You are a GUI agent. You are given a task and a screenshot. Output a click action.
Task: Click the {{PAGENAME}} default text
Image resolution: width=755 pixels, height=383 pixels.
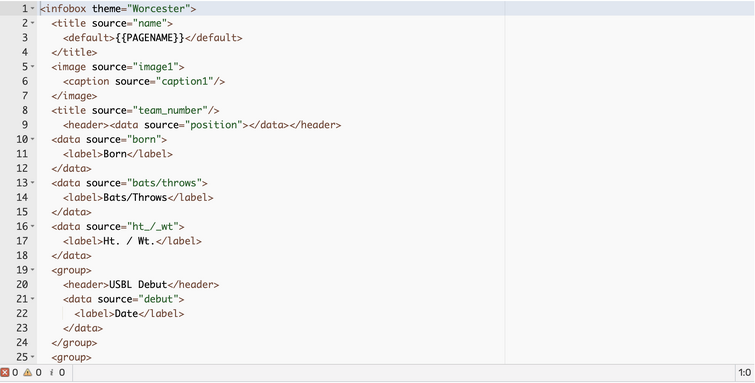(150, 38)
